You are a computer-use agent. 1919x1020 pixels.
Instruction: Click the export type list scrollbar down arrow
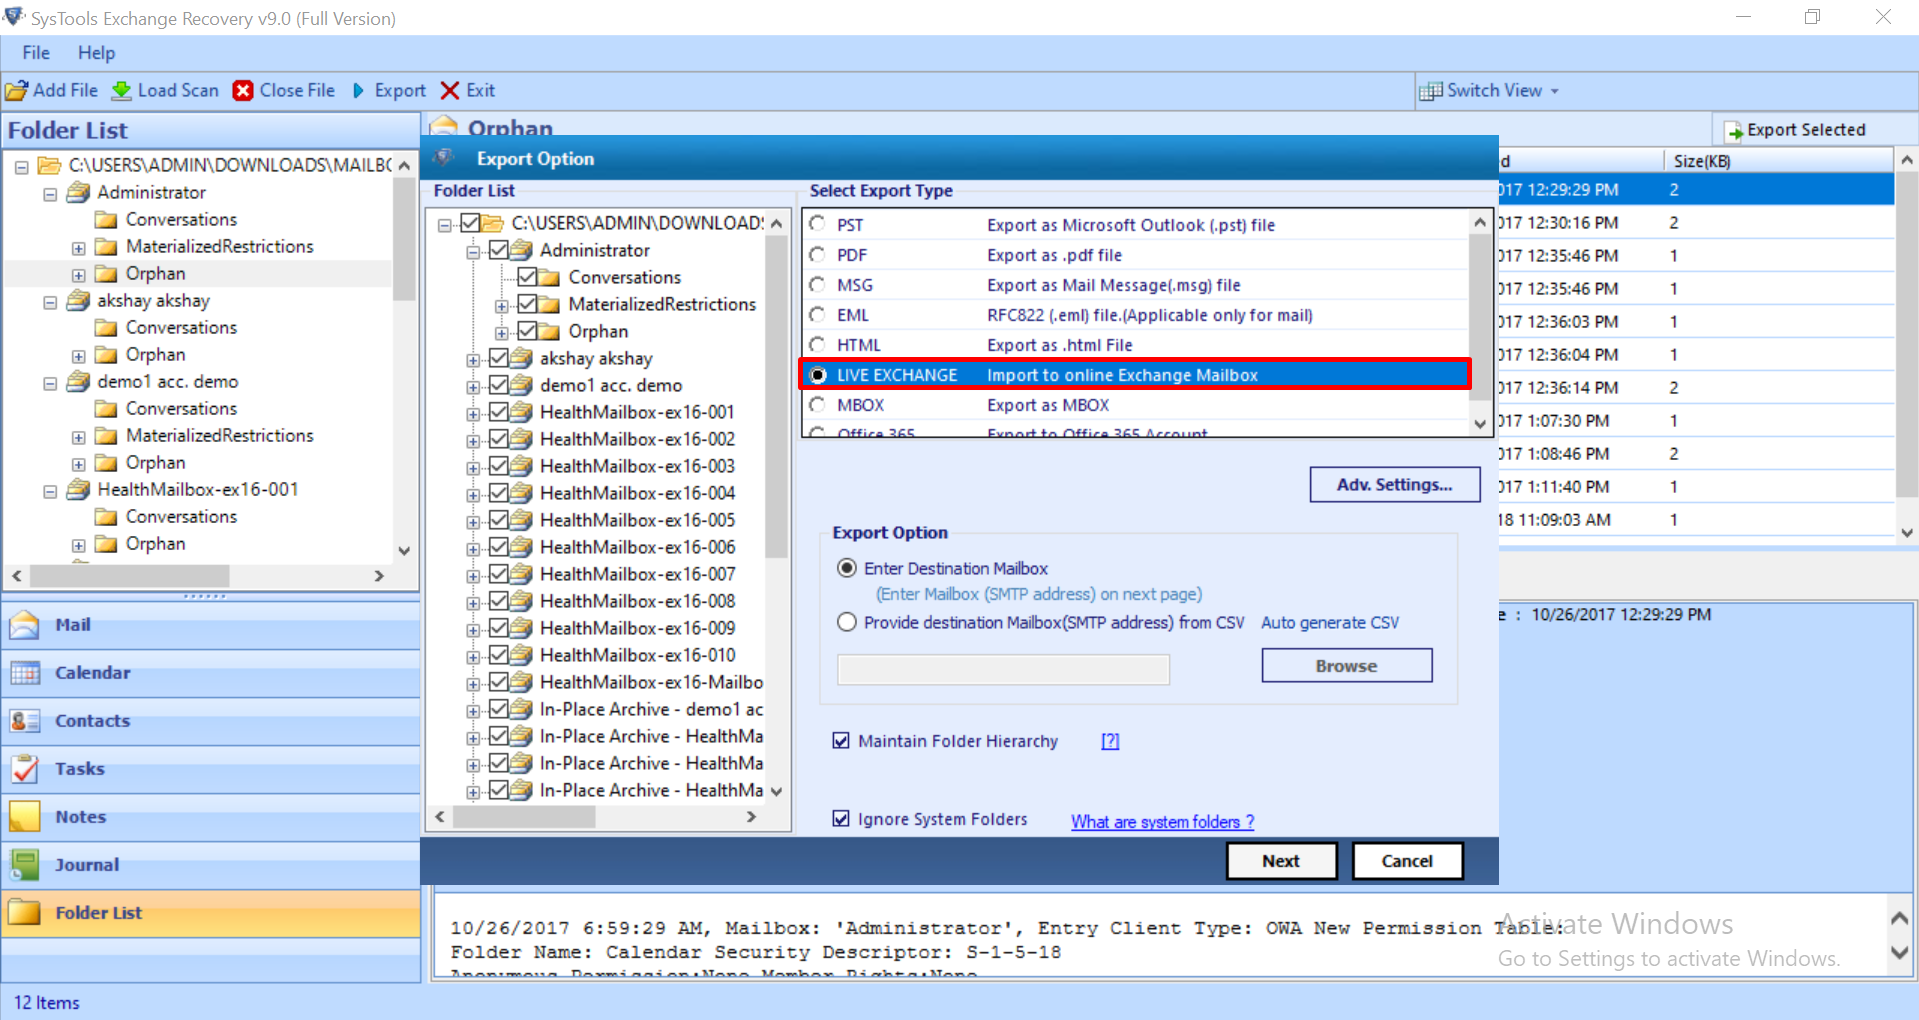click(x=1480, y=424)
